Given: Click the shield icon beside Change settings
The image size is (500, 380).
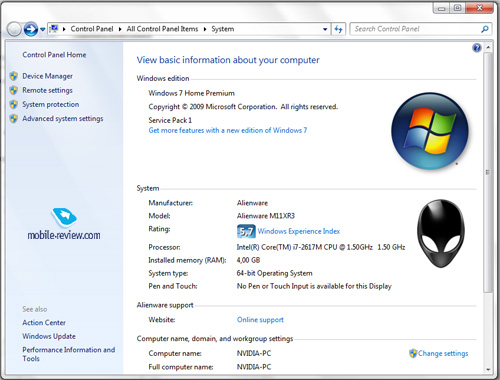Looking at the screenshot, I should click(413, 353).
